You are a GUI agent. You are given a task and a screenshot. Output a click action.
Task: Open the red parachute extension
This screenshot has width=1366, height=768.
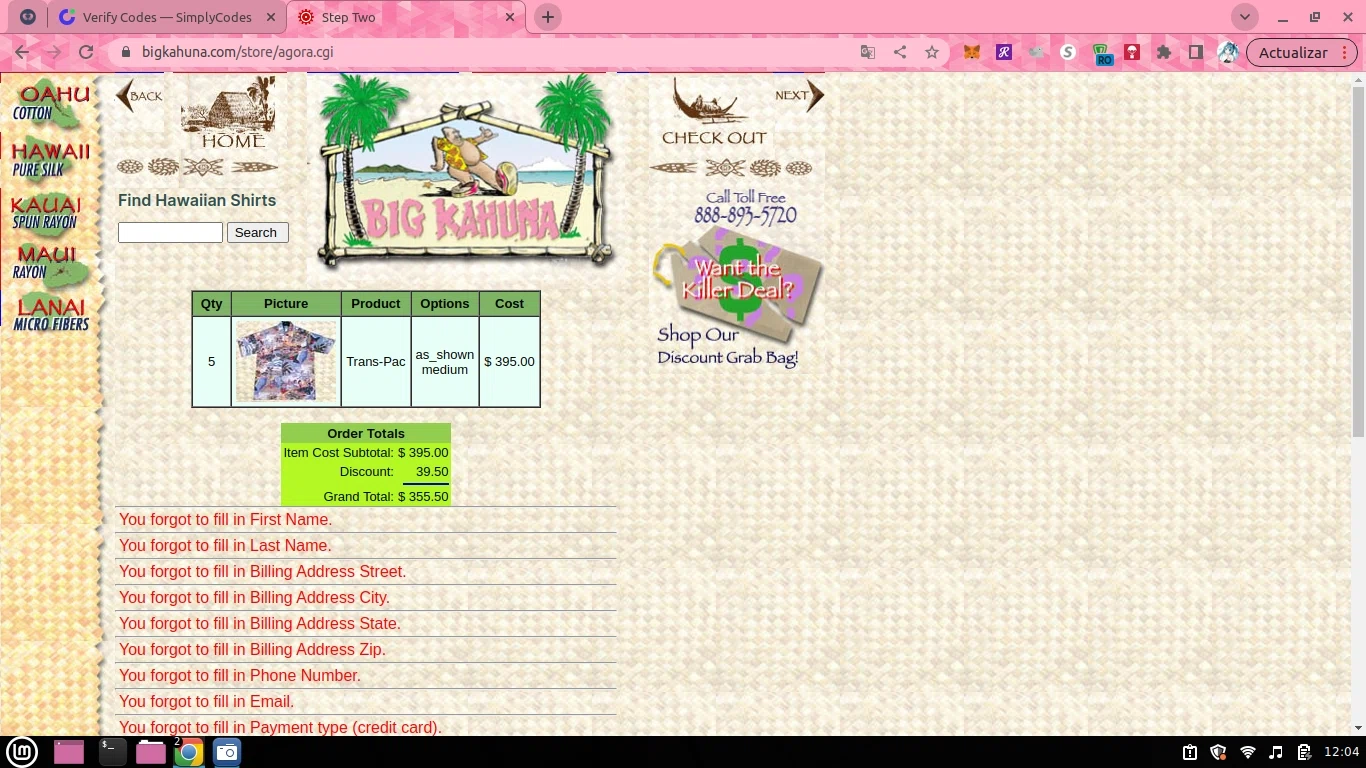click(1132, 52)
